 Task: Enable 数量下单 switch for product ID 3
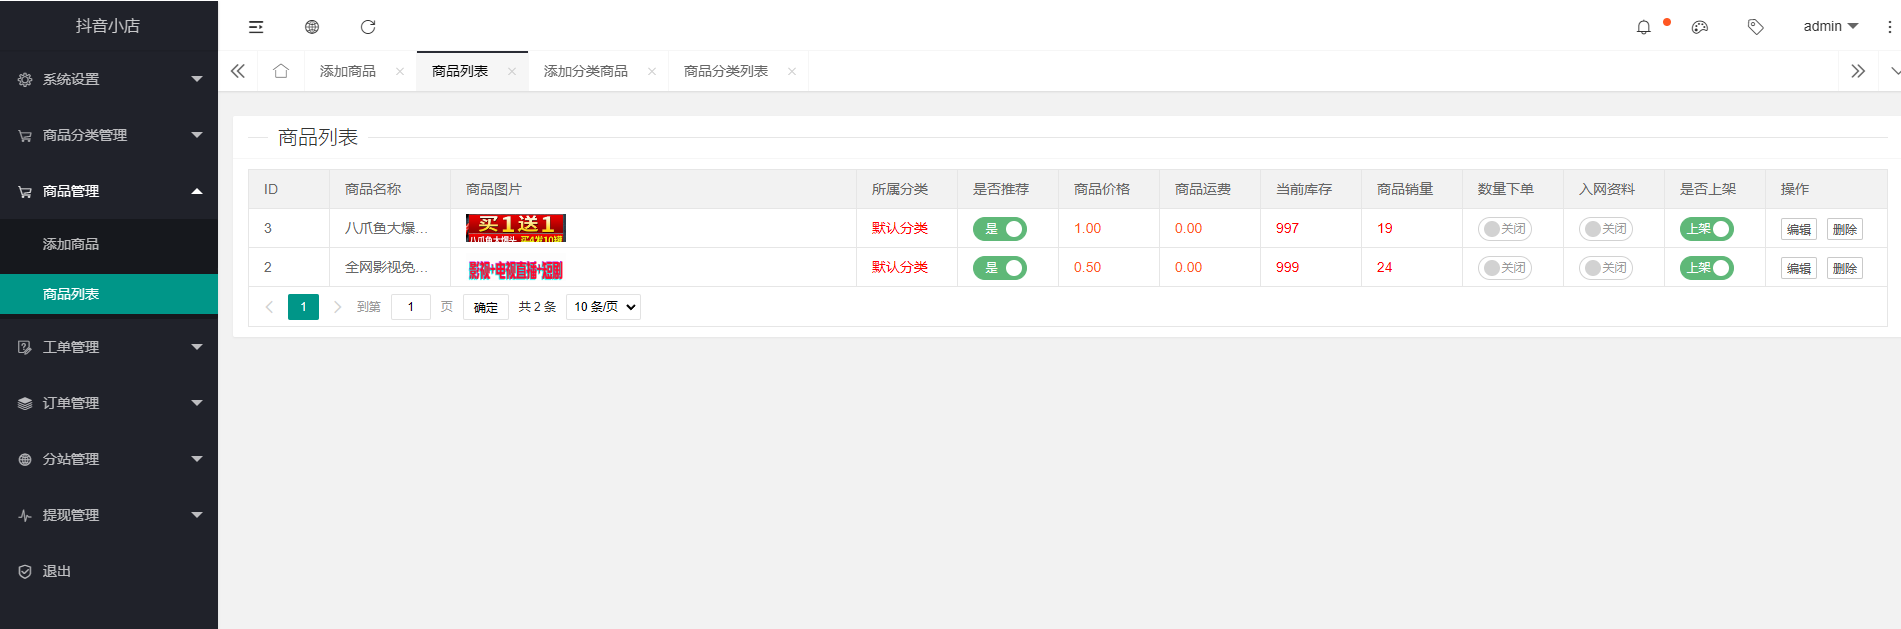(x=1504, y=229)
